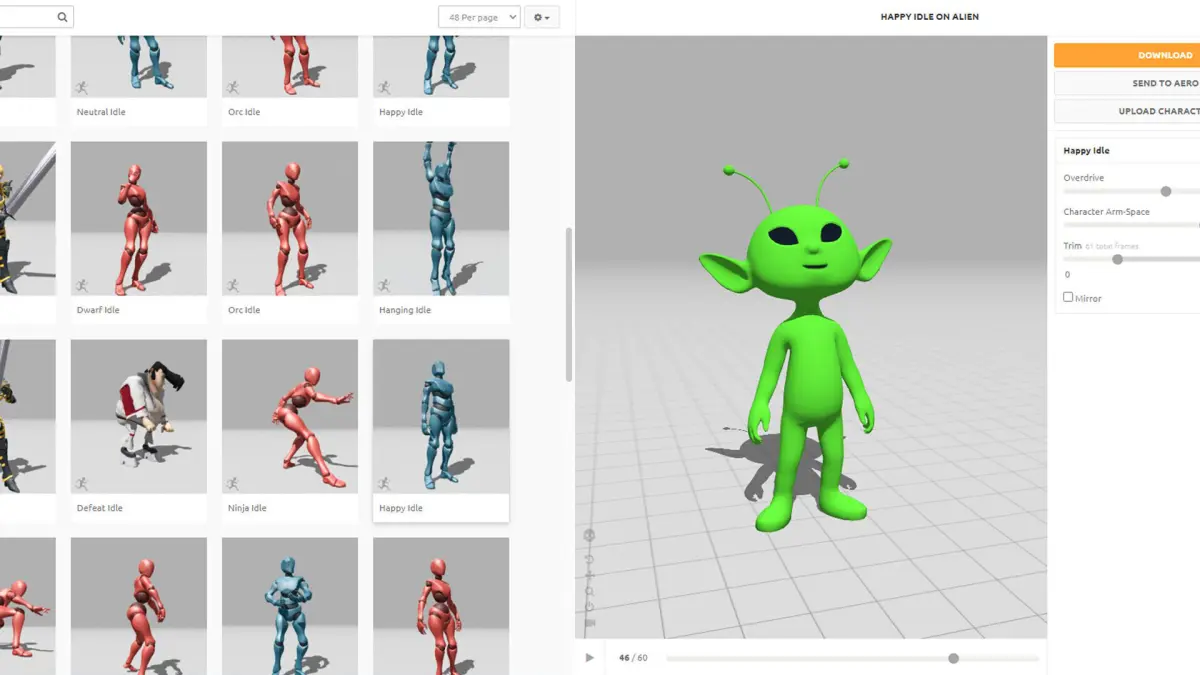Click the magnifier icon in the search box
The image size is (1200, 675).
62,17
